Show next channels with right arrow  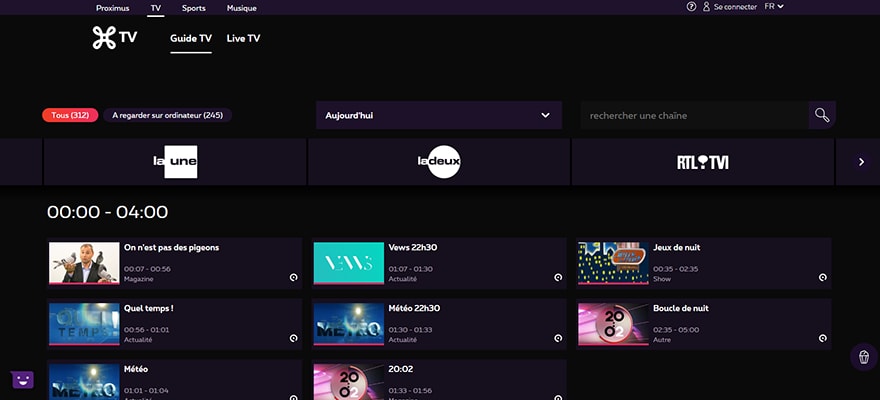(861, 162)
